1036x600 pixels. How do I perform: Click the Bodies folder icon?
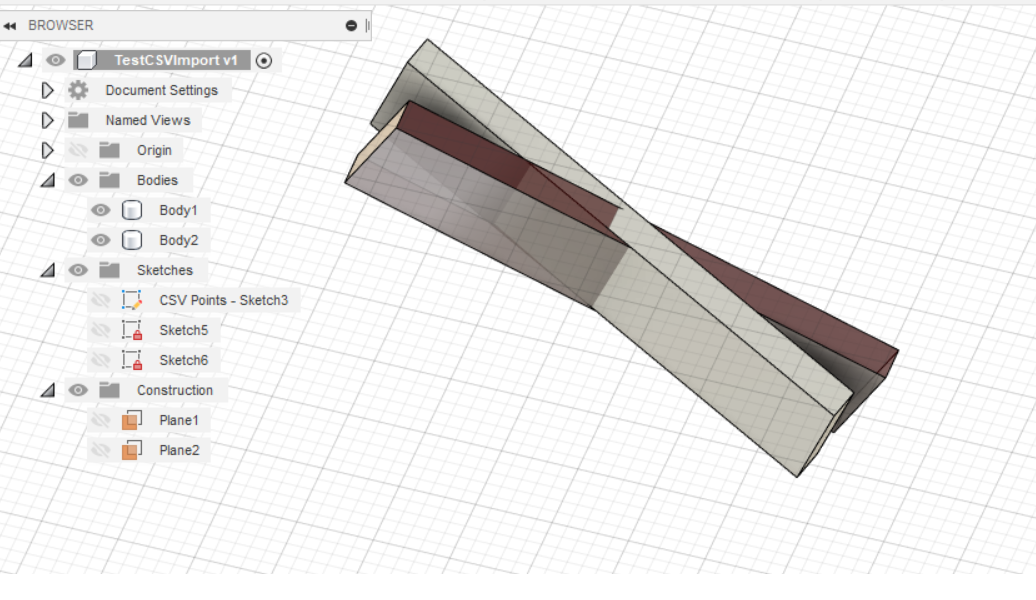tap(109, 180)
